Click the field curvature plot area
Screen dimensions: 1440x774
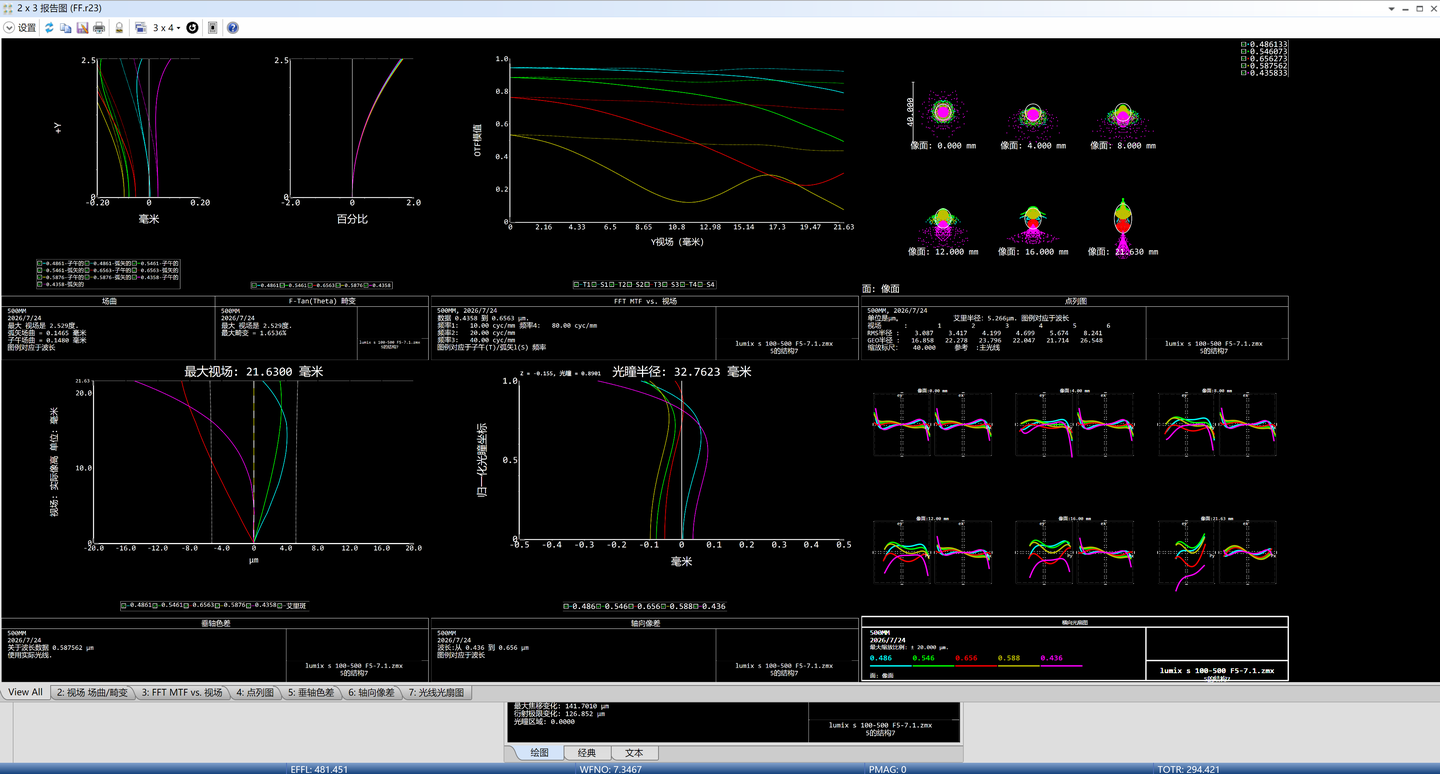149,128
